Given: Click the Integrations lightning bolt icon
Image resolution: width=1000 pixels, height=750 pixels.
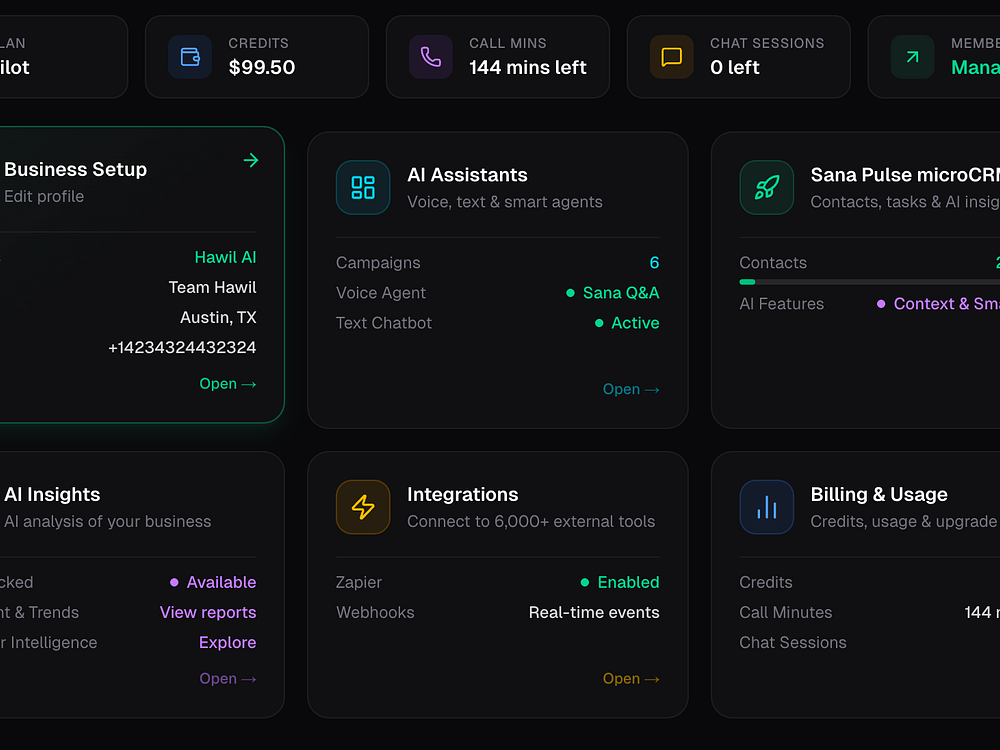Looking at the screenshot, I should 363,507.
